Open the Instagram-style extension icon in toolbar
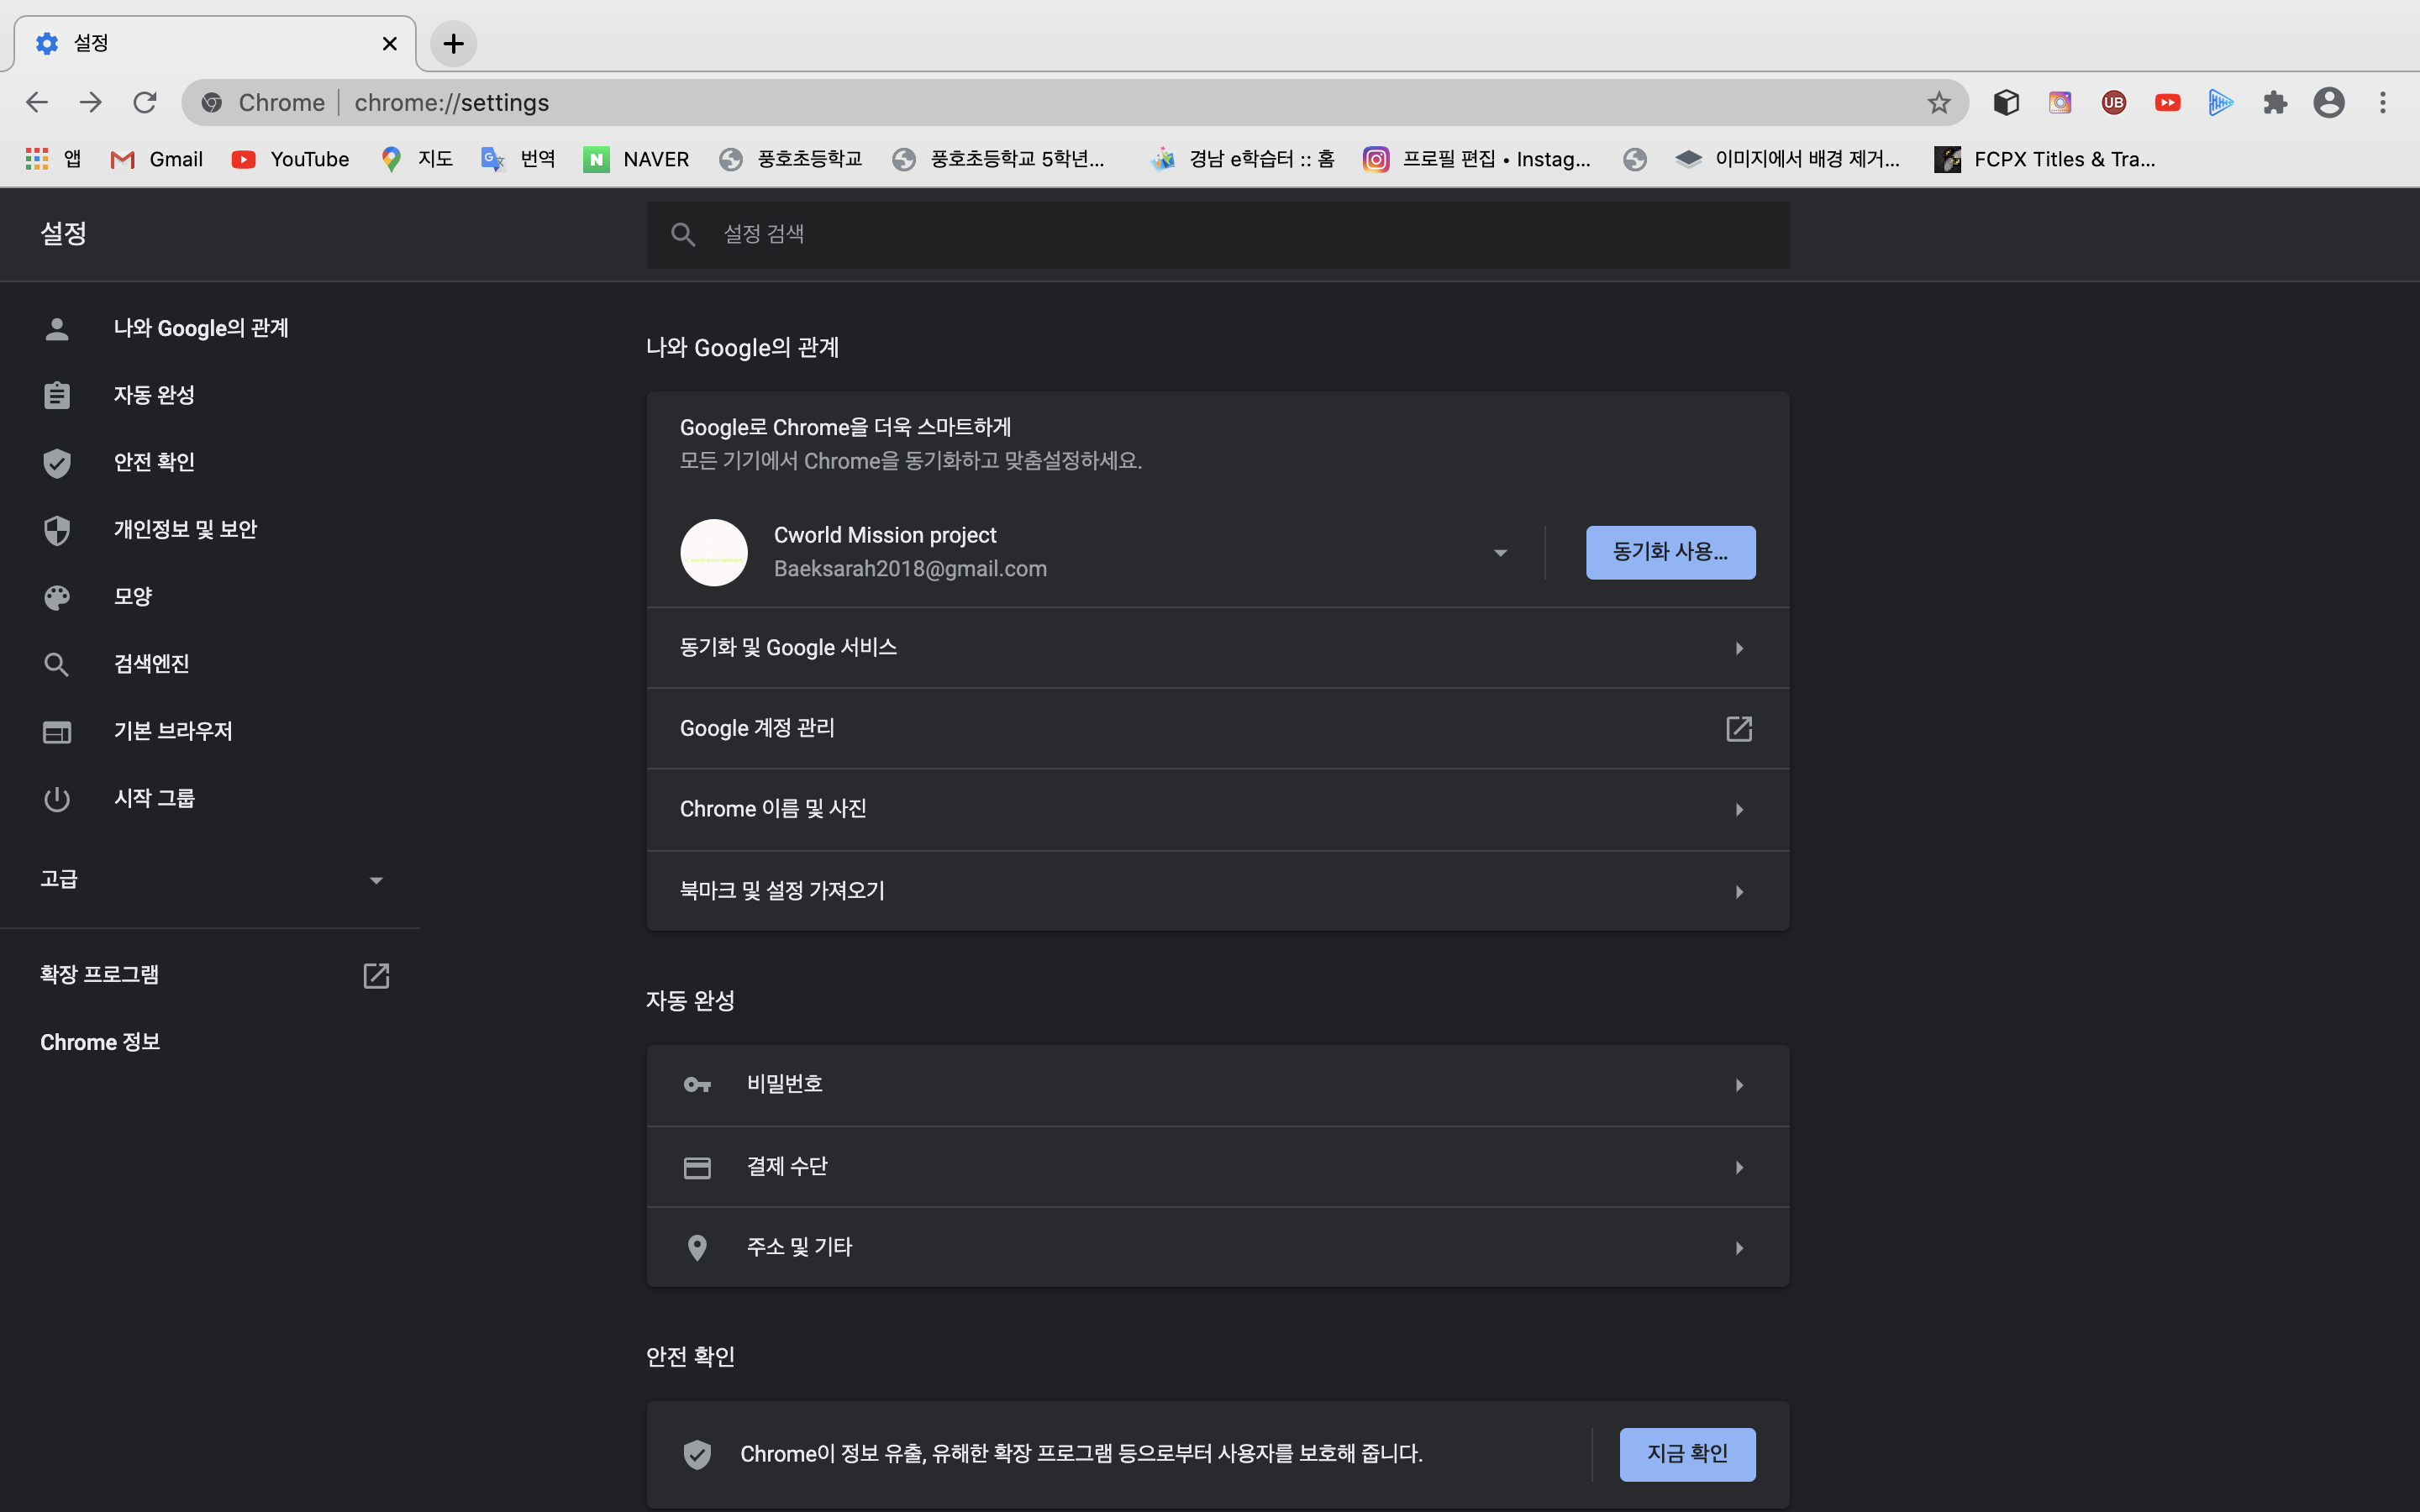 click(x=2060, y=102)
